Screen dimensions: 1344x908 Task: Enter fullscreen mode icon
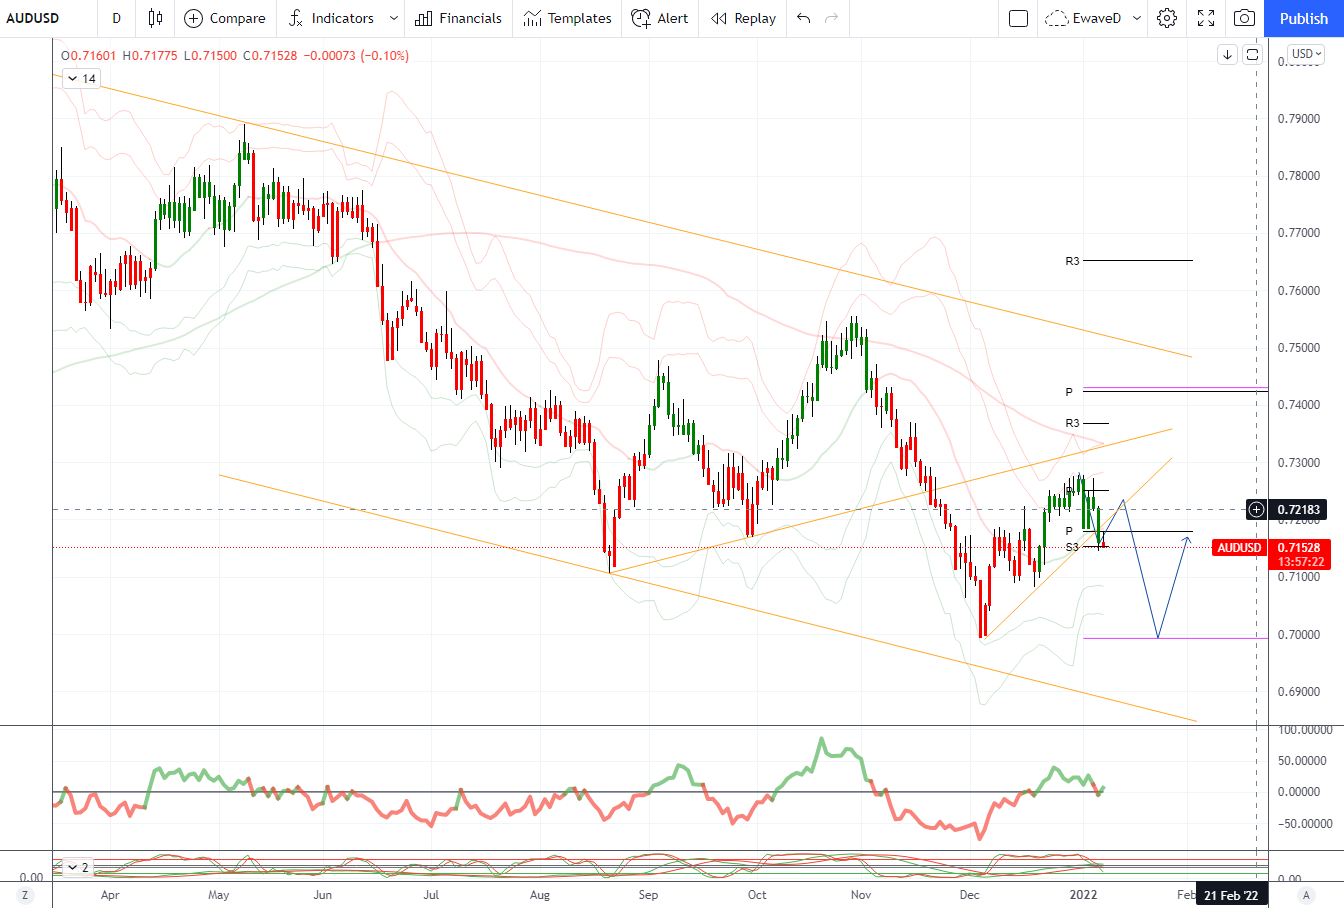point(1206,18)
